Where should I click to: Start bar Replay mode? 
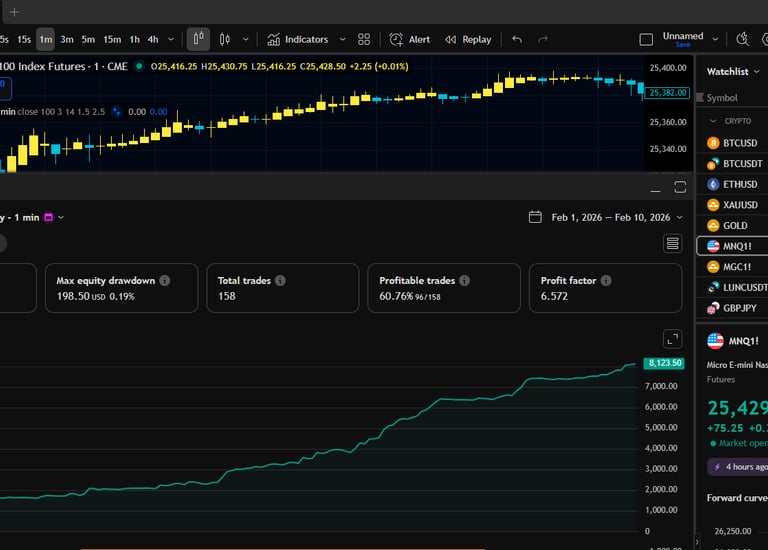(468, 39)
